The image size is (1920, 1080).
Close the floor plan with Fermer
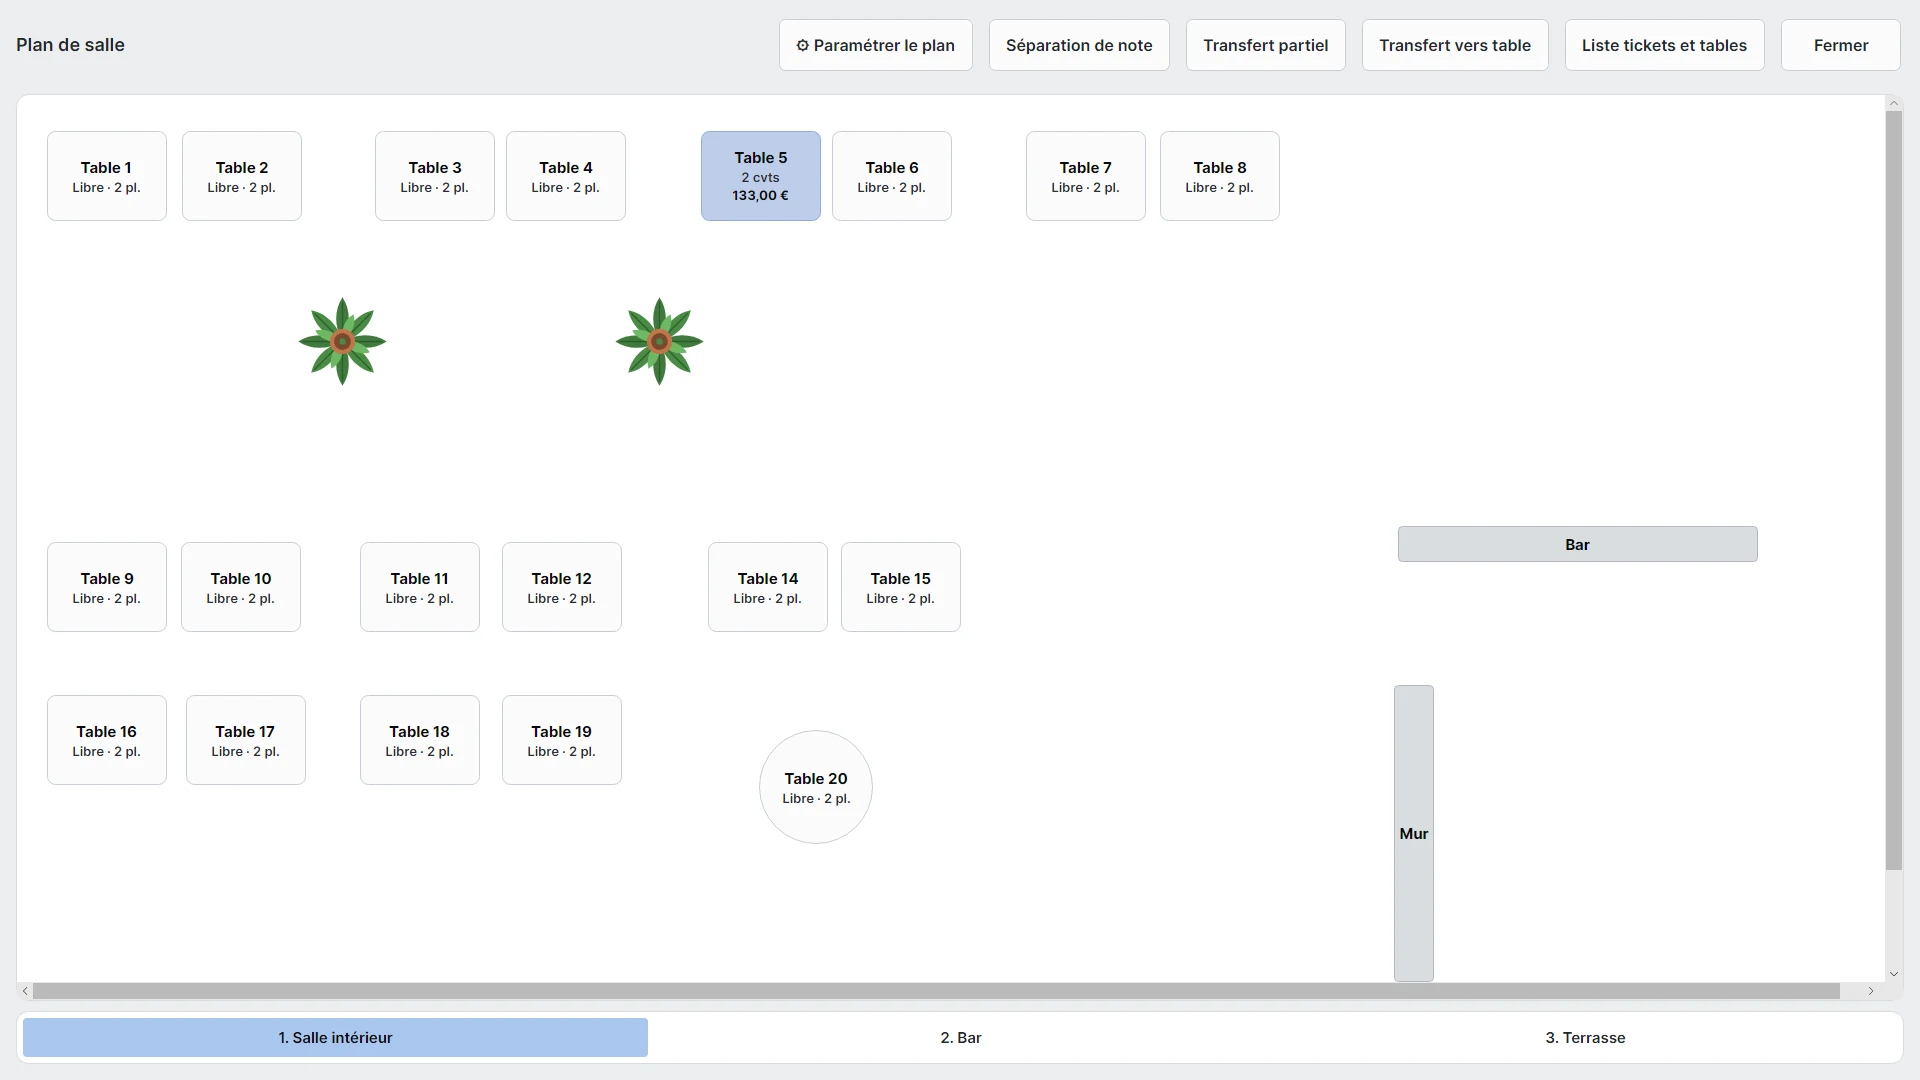click(x=1841, y=45)
